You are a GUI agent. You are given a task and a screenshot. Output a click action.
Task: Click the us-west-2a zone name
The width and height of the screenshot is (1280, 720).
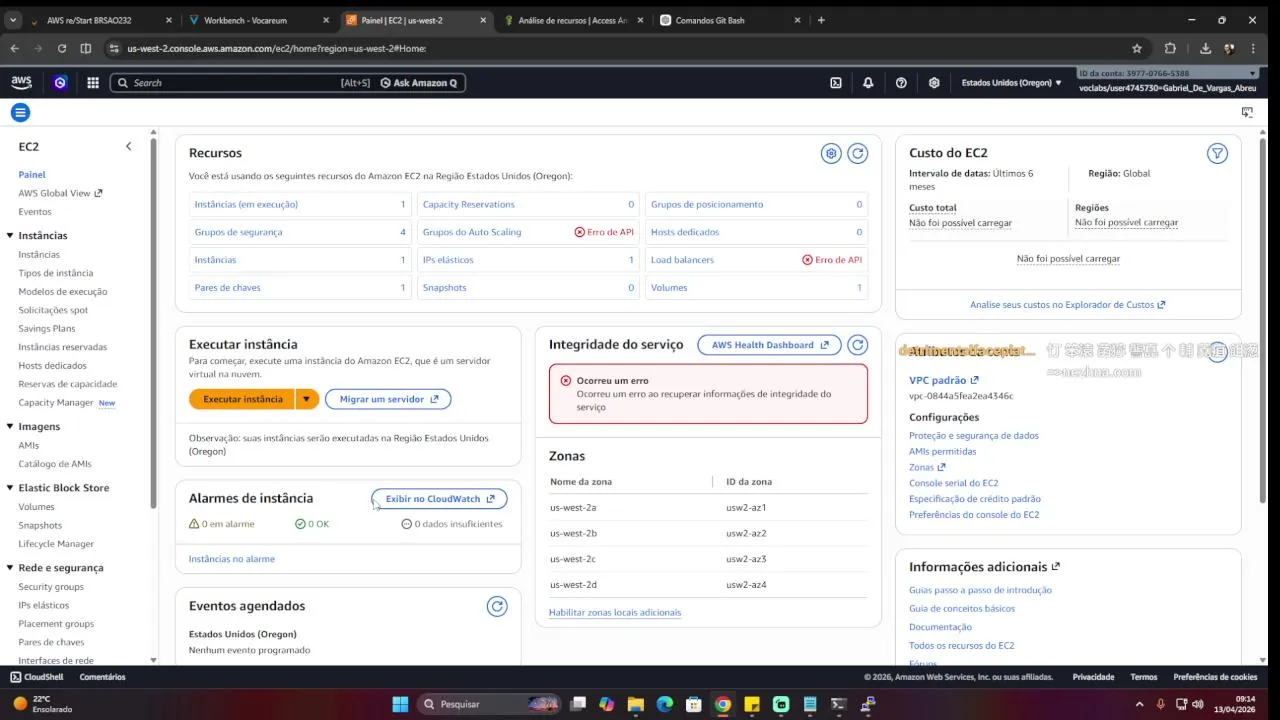(x=573, y=508)
